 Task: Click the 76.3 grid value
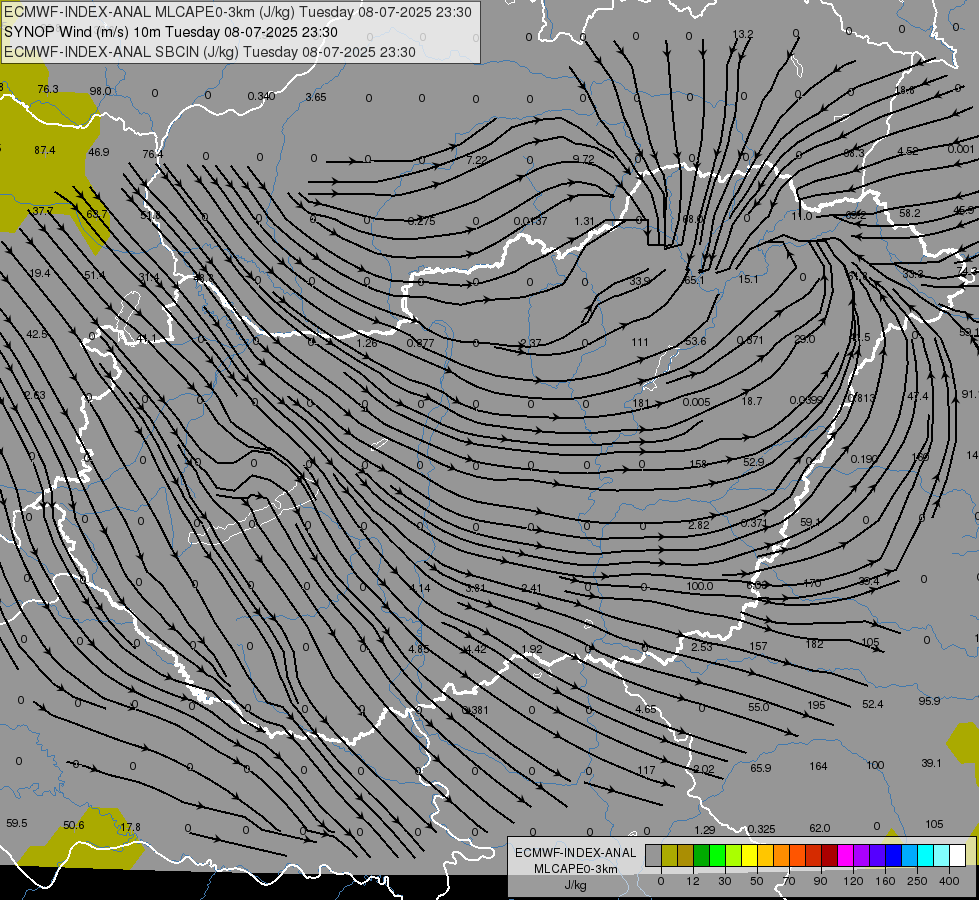click(48, 89)
